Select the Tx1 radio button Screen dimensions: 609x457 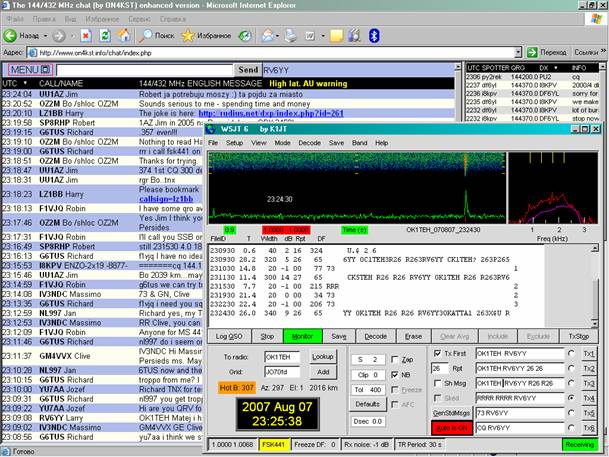pyautogui.click(x=571, y=353)
